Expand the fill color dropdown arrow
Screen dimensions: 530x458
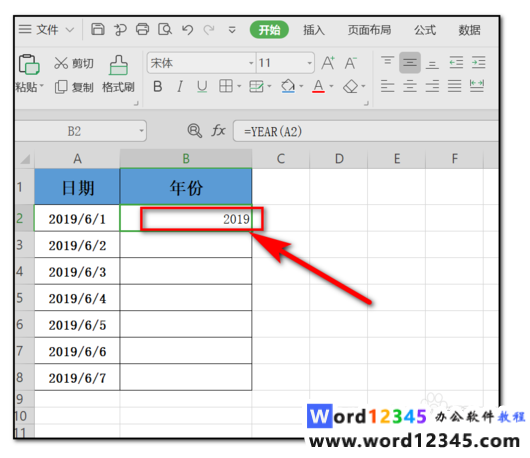tap(301, 86)
